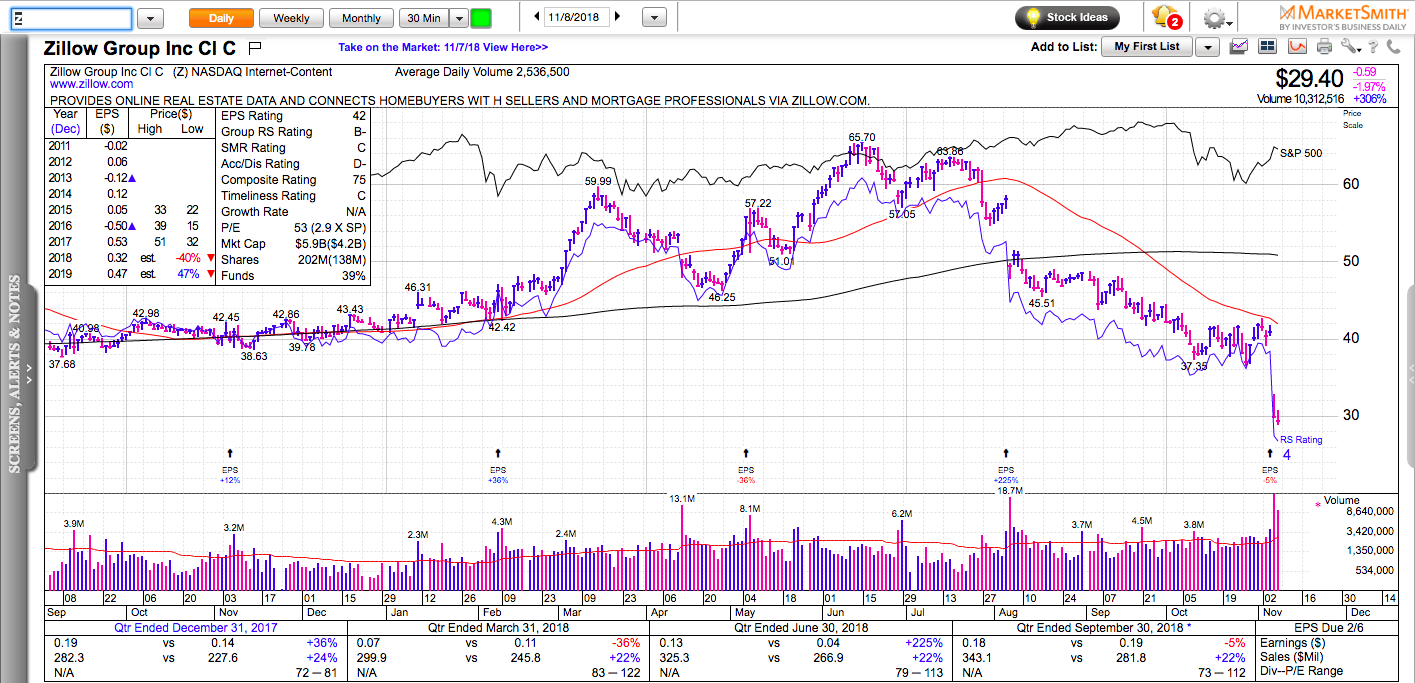The image size is (1415, 683).
Task: Open the four-panel grid layout icon
Action: click(x=1267, y=46)
